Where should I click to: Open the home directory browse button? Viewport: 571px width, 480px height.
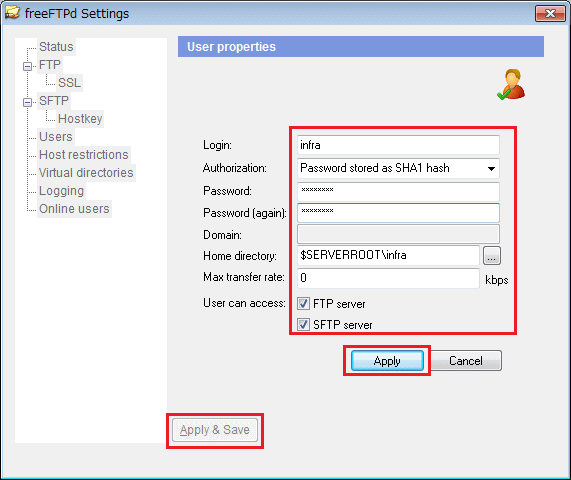pyautogui.click(x=492, y=255)
